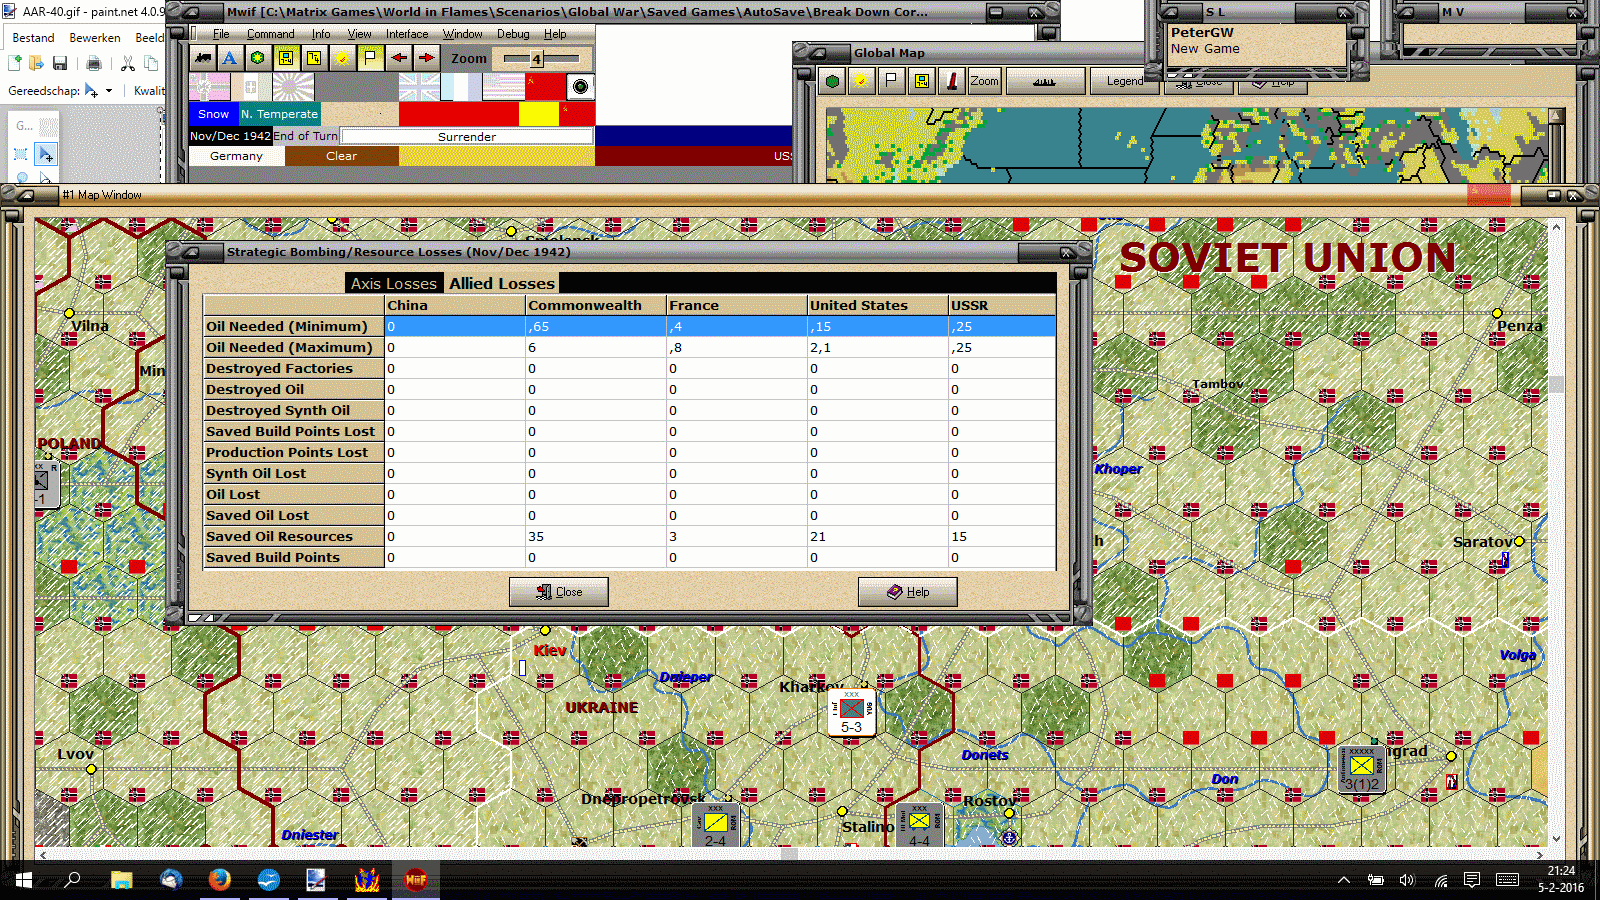Click Commonwealth Saved Oil Resources value 35

pos(596,536)
